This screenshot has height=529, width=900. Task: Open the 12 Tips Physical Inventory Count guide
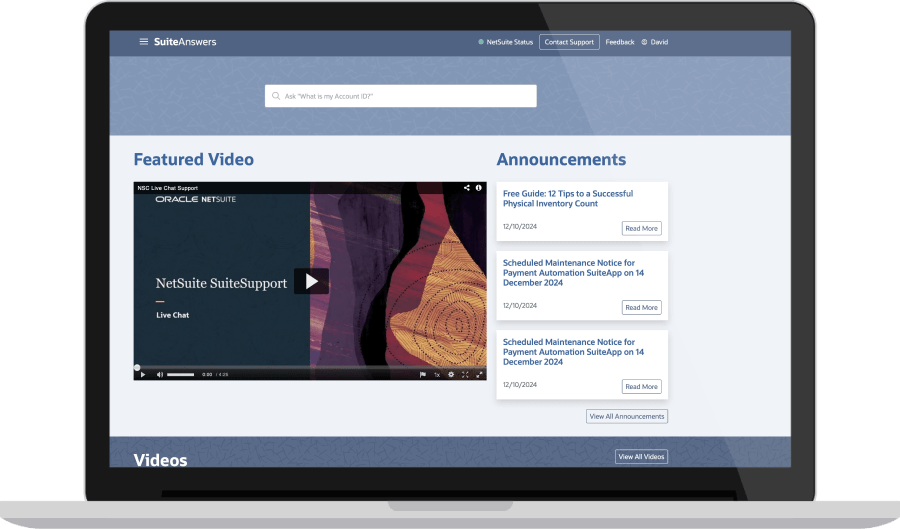pos(567,198)
